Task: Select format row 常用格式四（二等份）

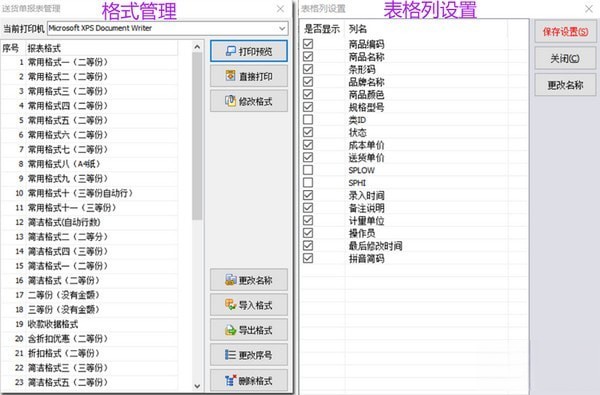Action: pos(90,106)
